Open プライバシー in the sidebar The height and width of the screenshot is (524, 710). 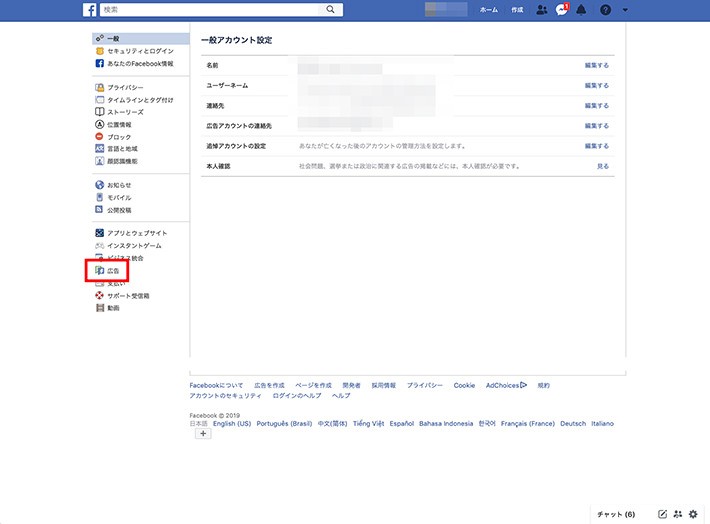(125, 88)
